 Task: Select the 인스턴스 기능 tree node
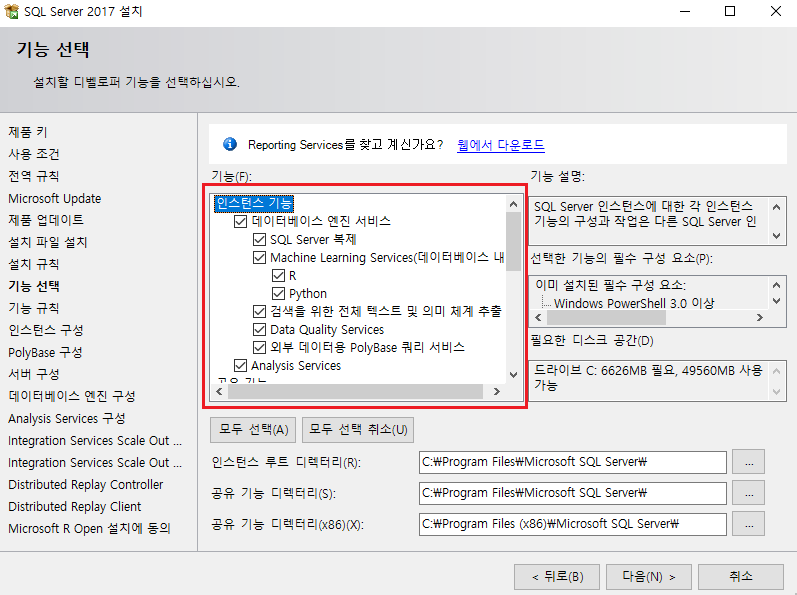254,203
